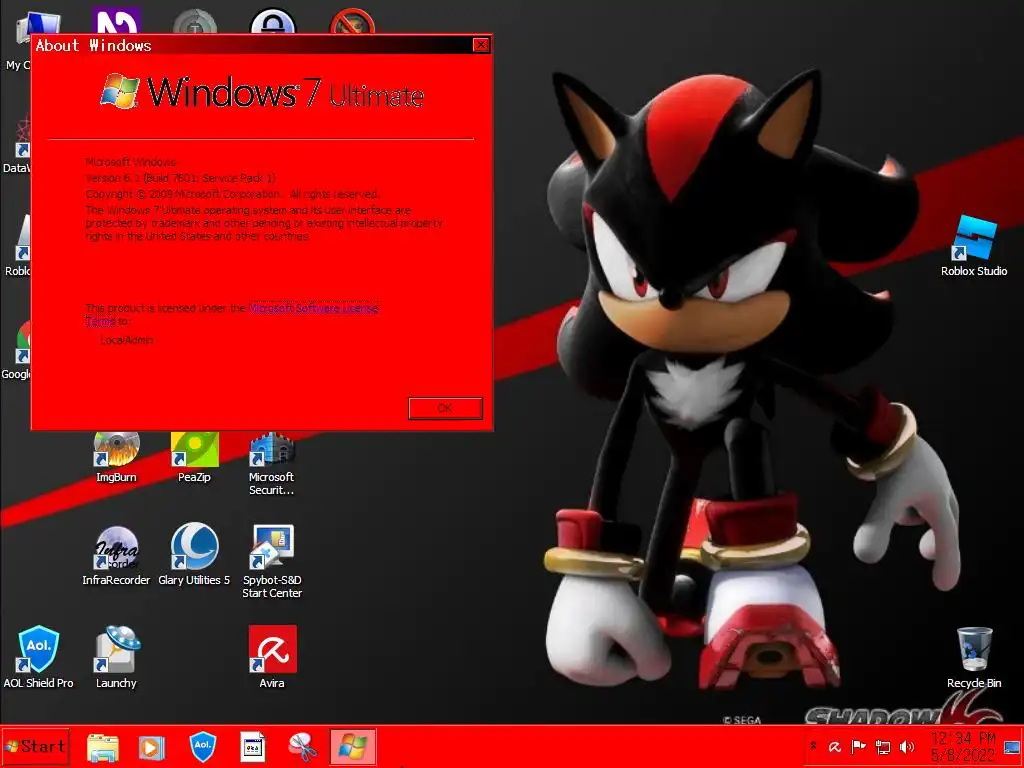Select the active About Windows taskbar button
Image resolution: width=1024 pixels, height=768 pixels.
pos(353,746)
